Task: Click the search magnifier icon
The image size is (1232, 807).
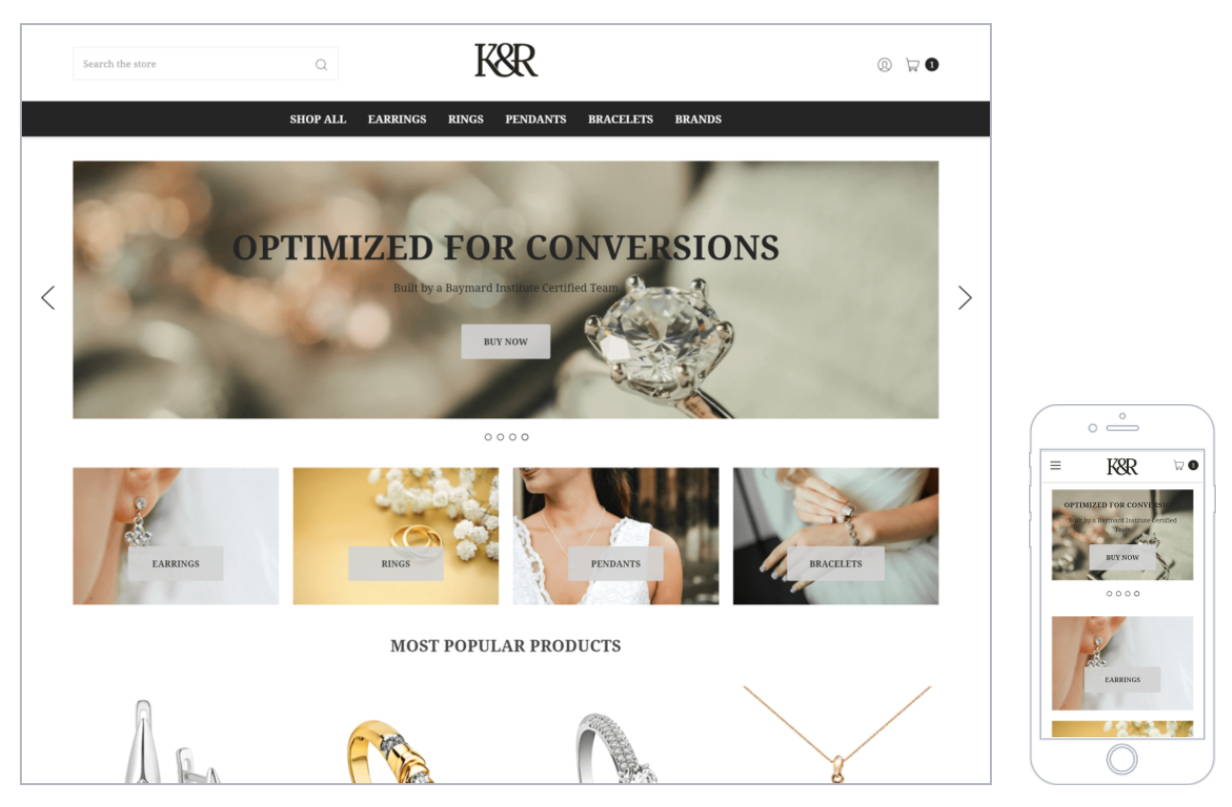Action: coord(321,65)
